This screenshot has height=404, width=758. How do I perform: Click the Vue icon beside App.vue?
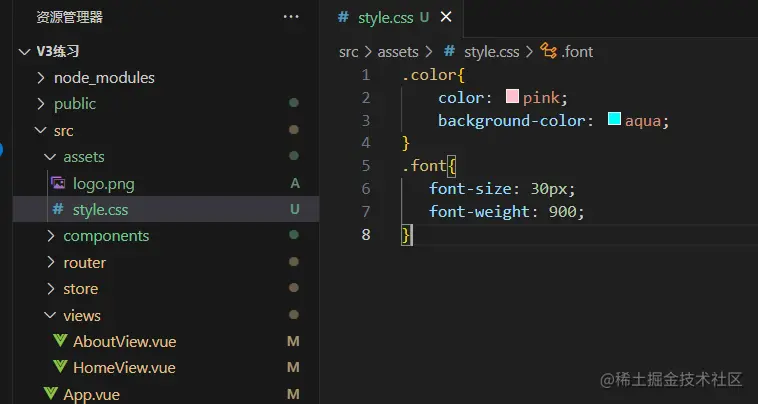click(50, 393)
